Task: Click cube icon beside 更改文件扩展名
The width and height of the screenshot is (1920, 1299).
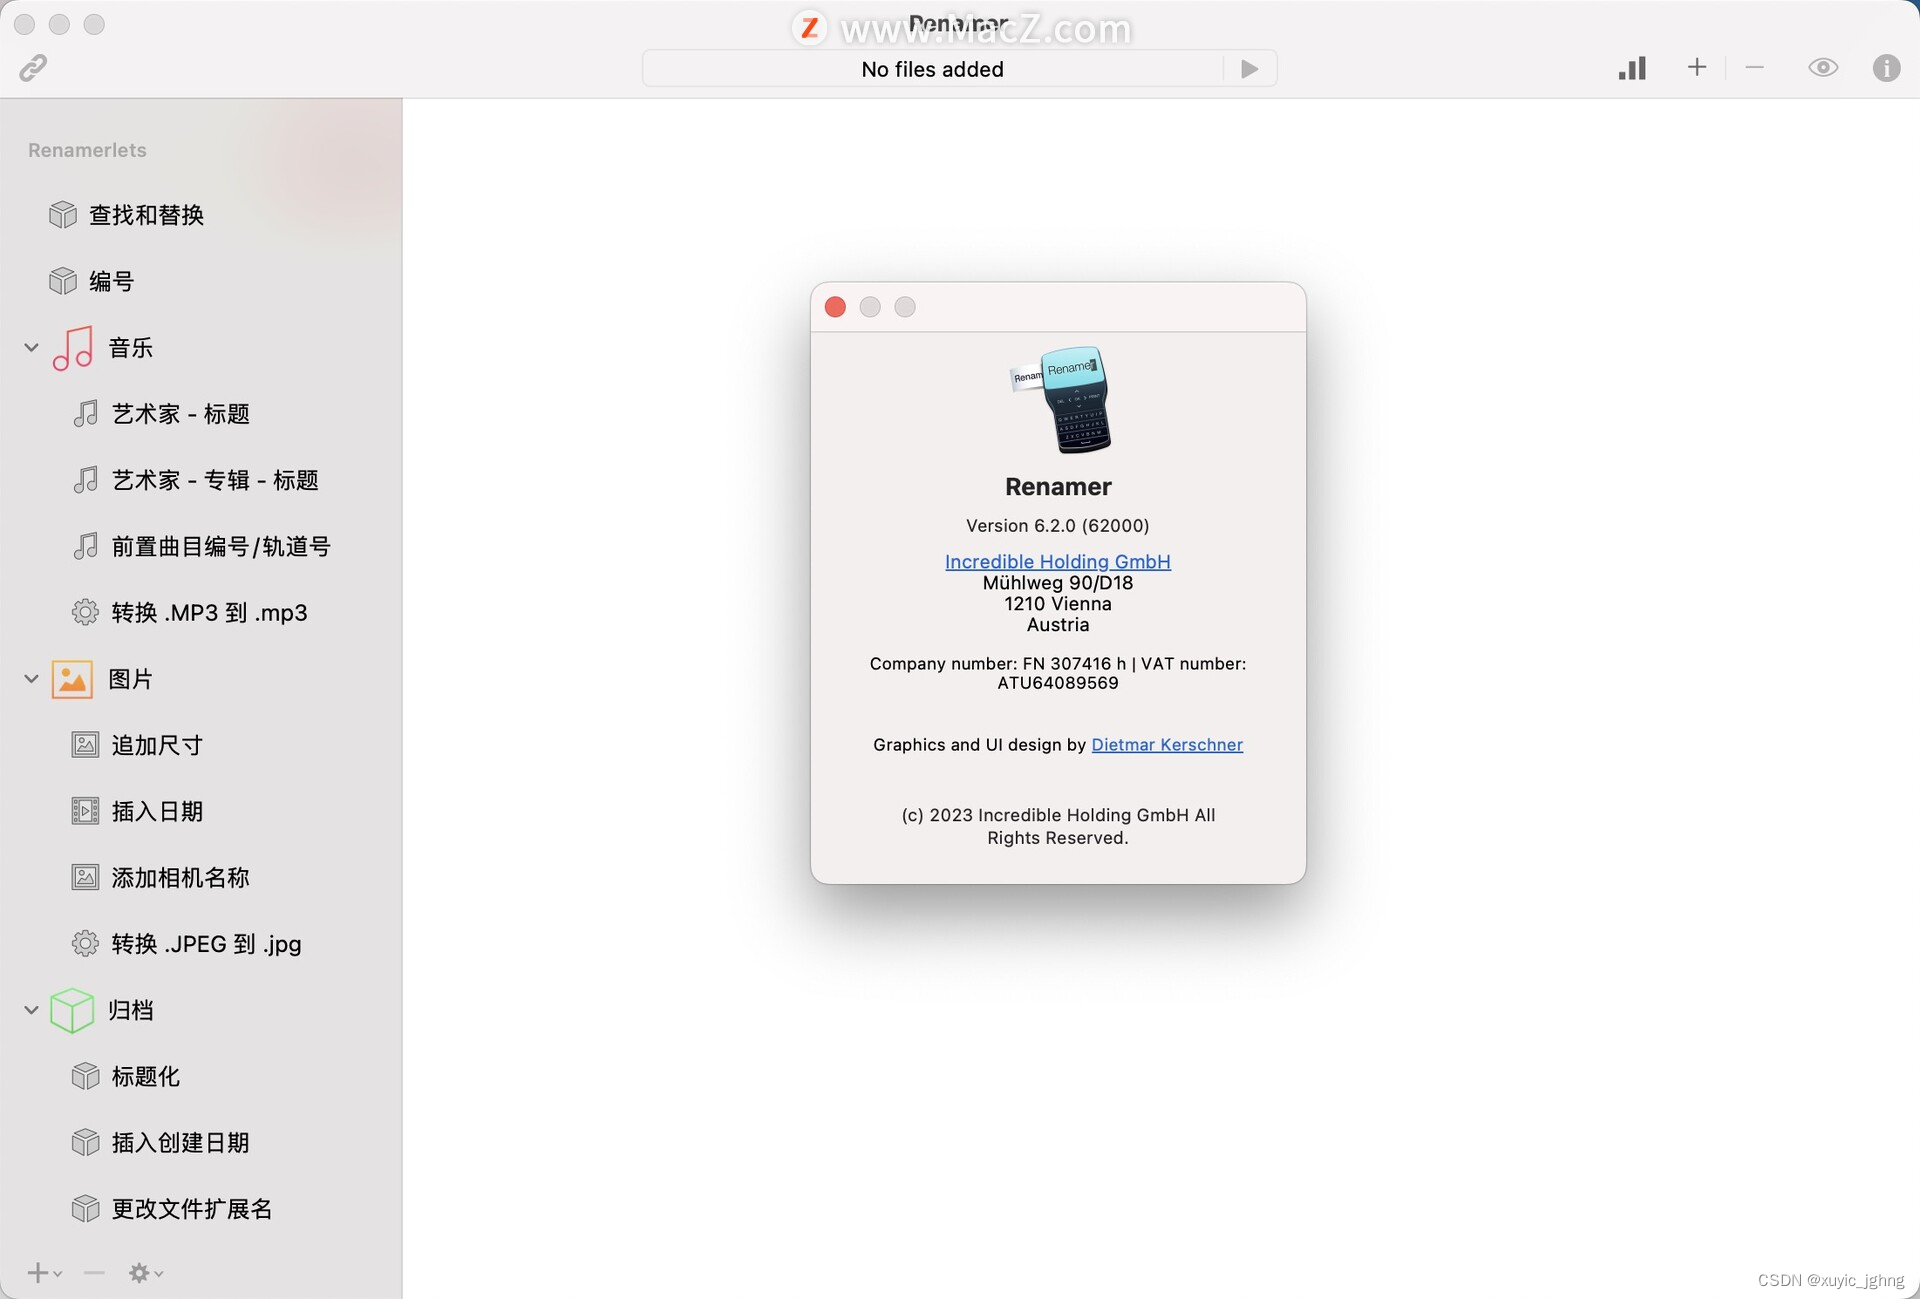Action: [85, 1208]
